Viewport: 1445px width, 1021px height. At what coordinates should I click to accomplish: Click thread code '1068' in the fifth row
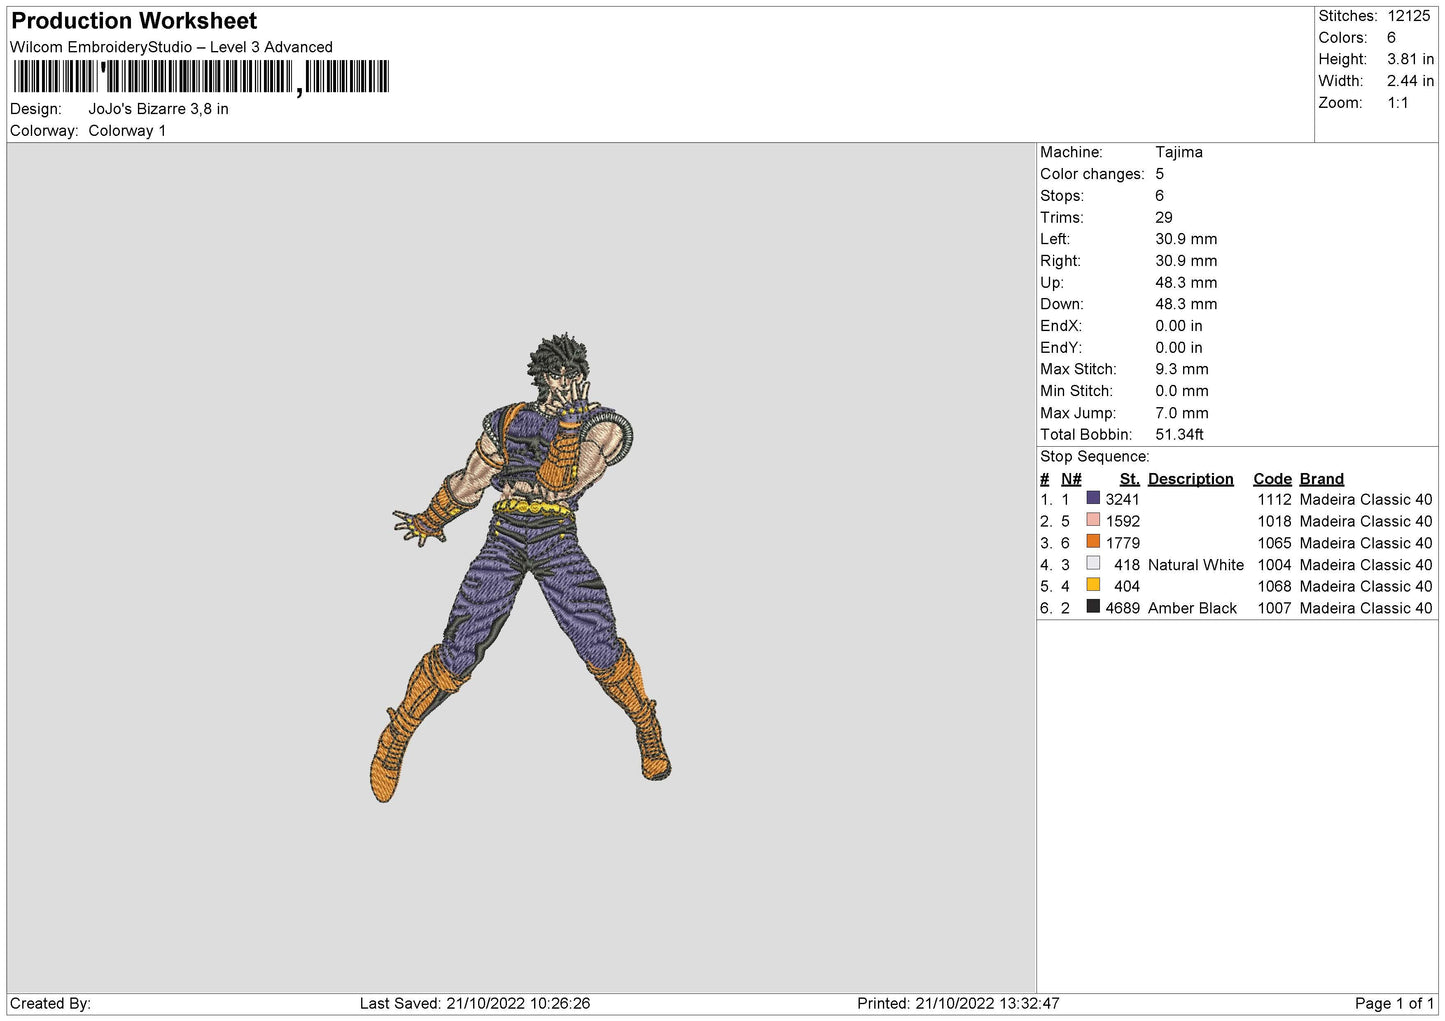tap(1274, 586)
